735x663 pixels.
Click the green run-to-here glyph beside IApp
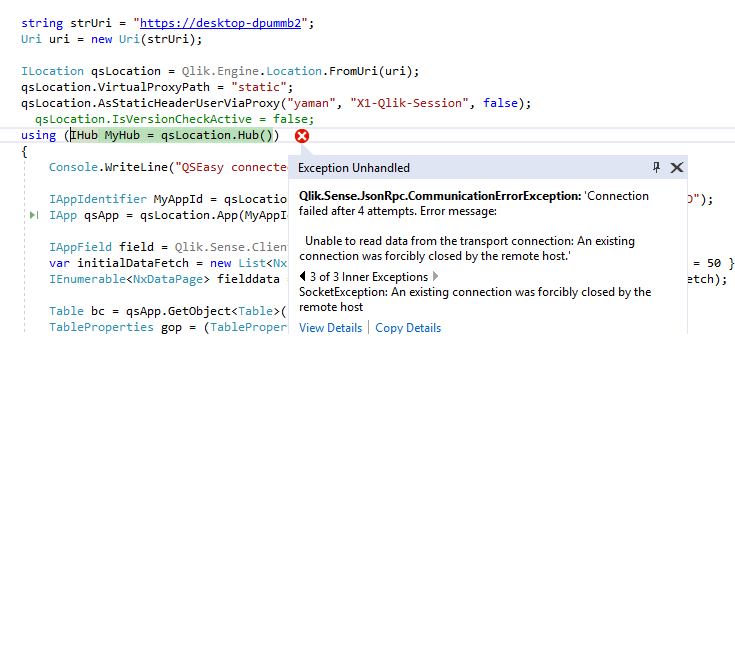click(x=34, y=215)
